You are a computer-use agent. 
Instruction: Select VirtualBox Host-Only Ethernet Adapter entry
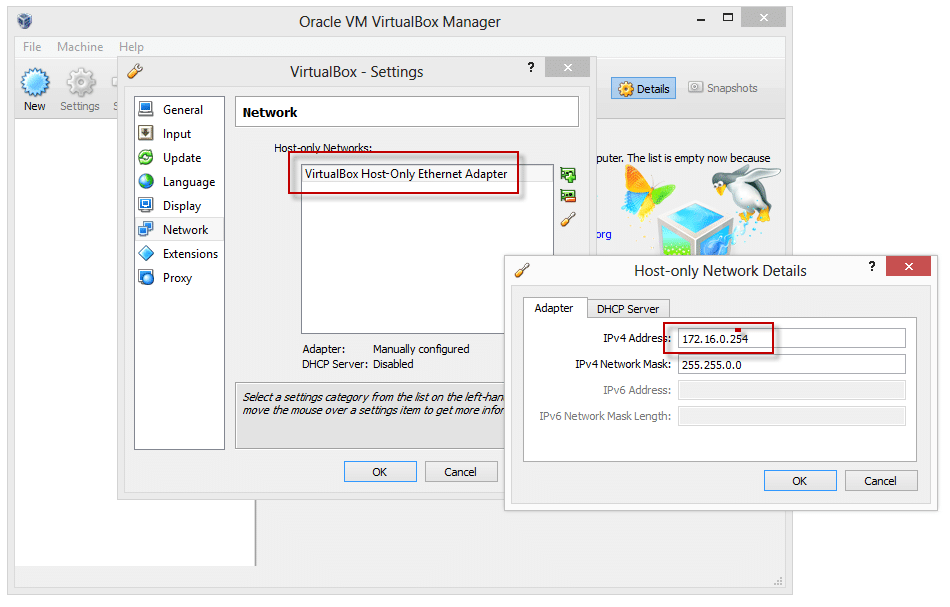[406, 174]
